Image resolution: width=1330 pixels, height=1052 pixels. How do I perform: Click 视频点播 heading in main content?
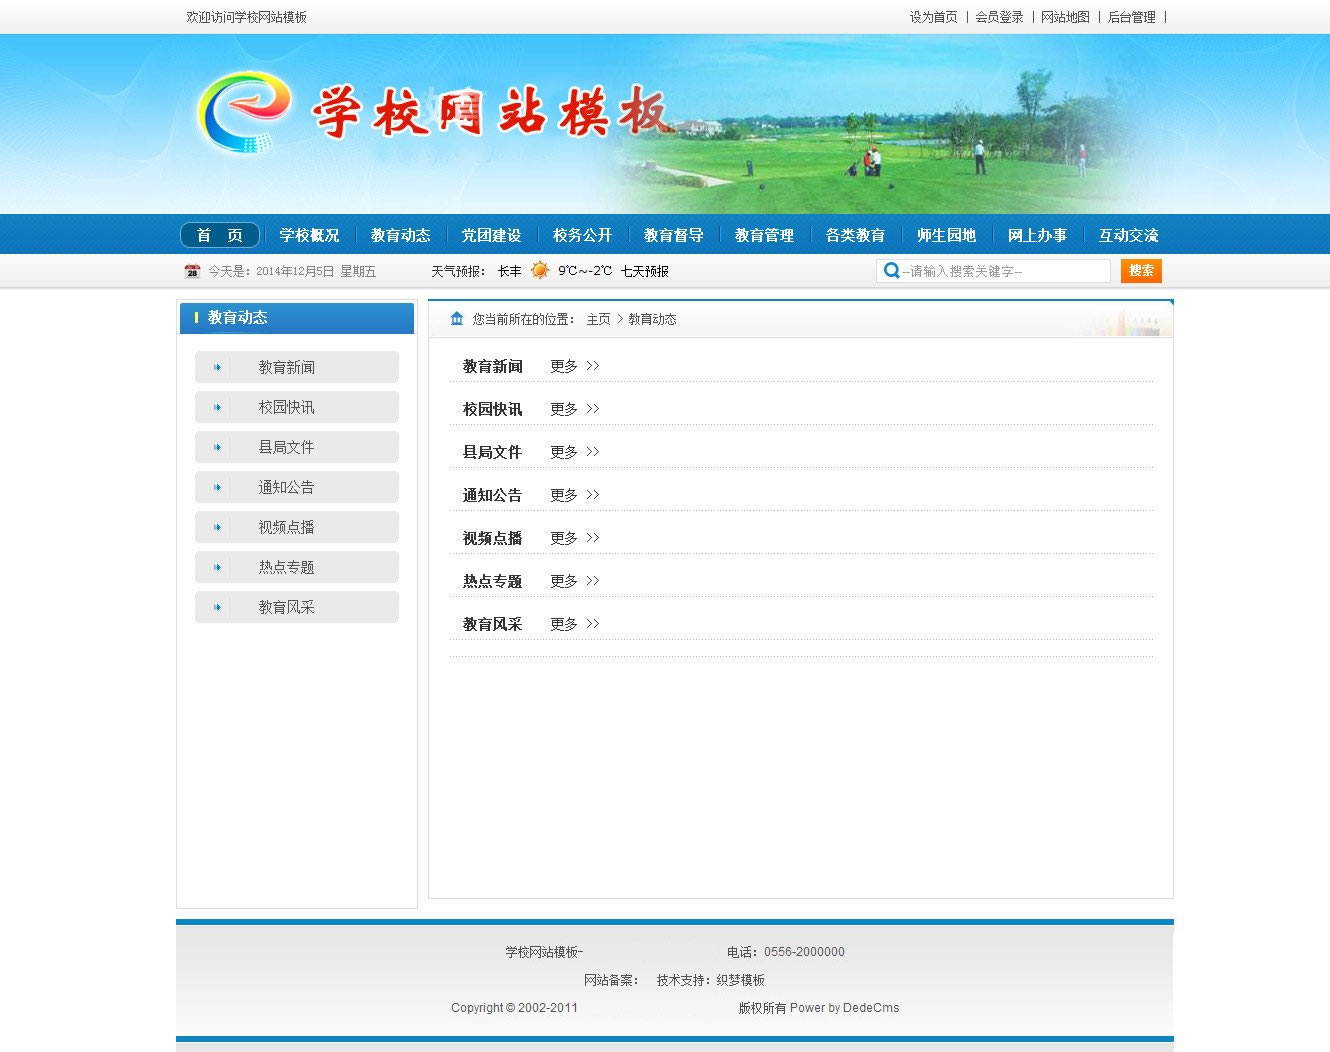click(x=492, y=538)
